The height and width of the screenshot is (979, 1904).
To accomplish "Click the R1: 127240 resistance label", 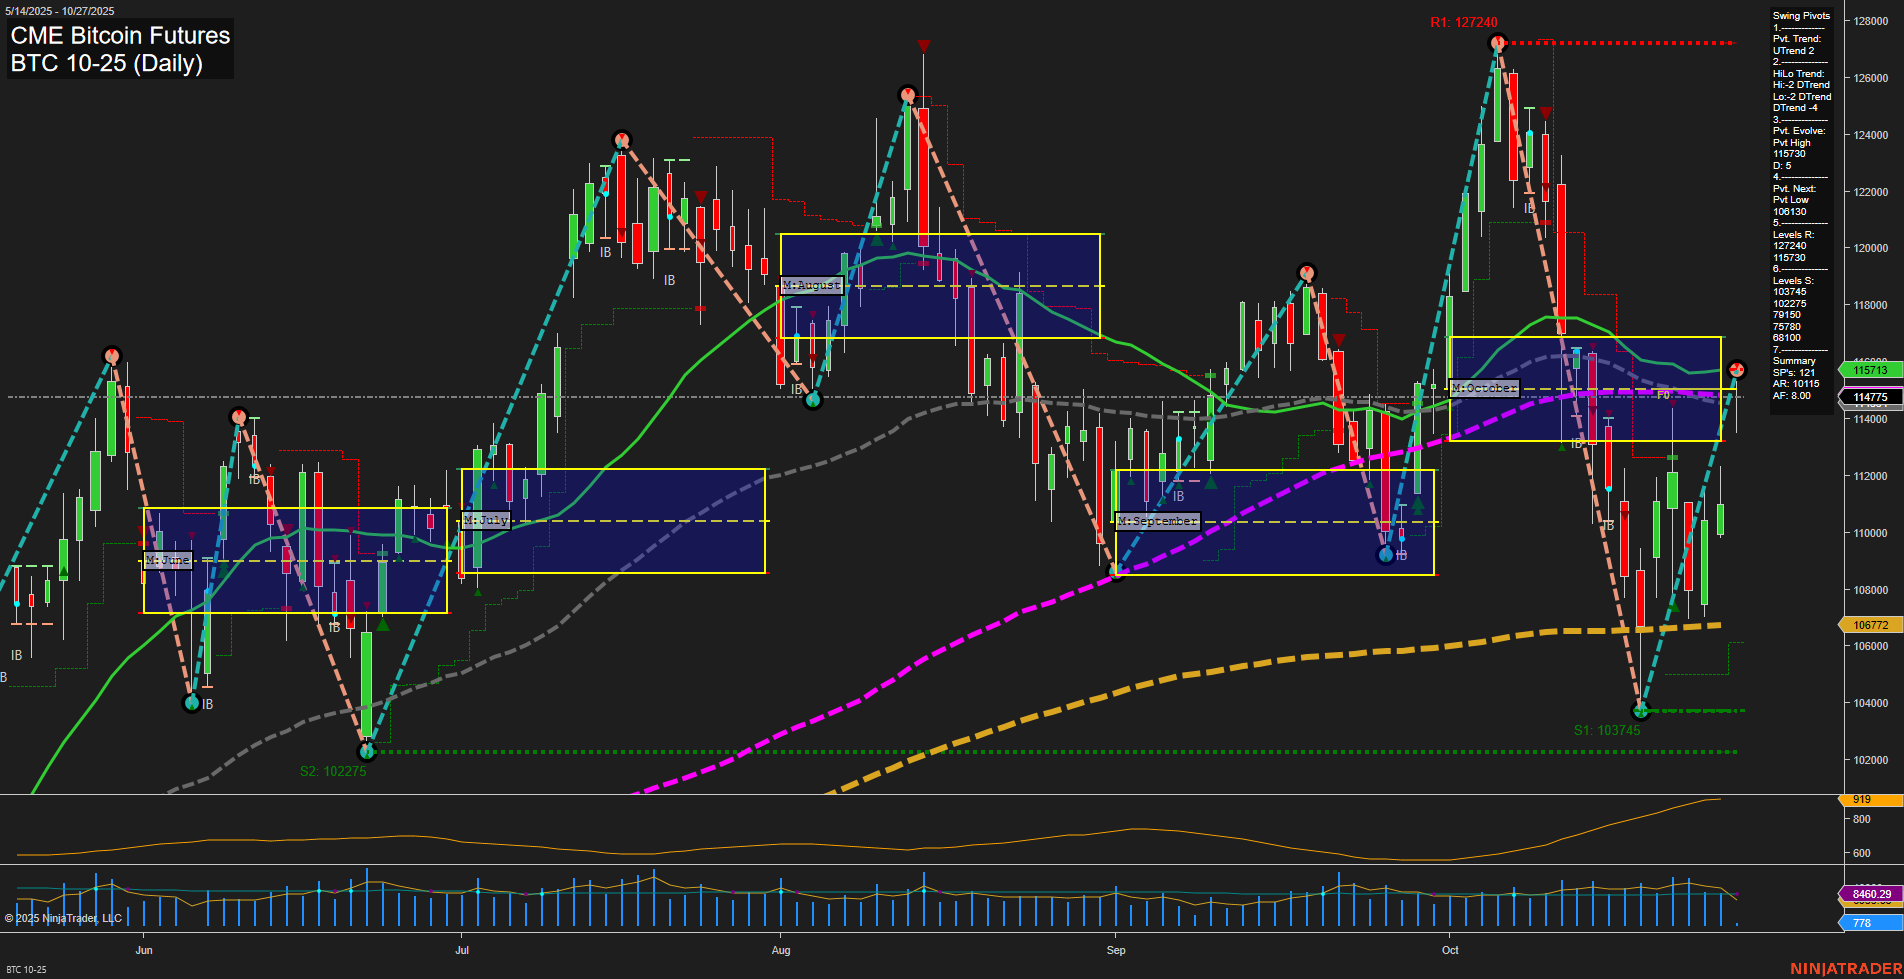I will pos(1463,22).
